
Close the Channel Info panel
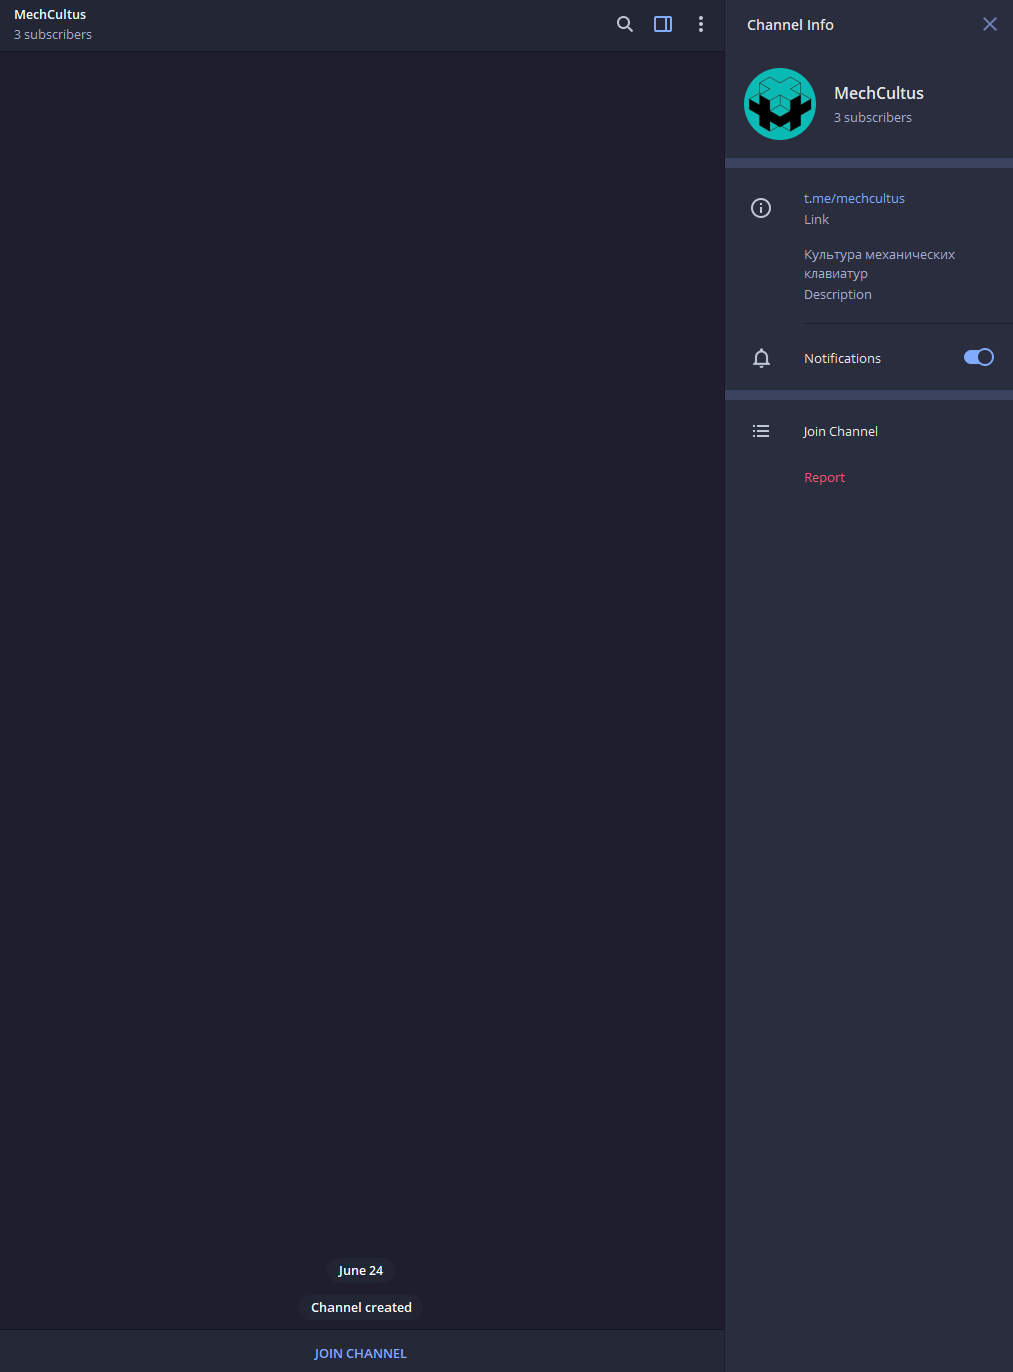(x=990, y=24)
